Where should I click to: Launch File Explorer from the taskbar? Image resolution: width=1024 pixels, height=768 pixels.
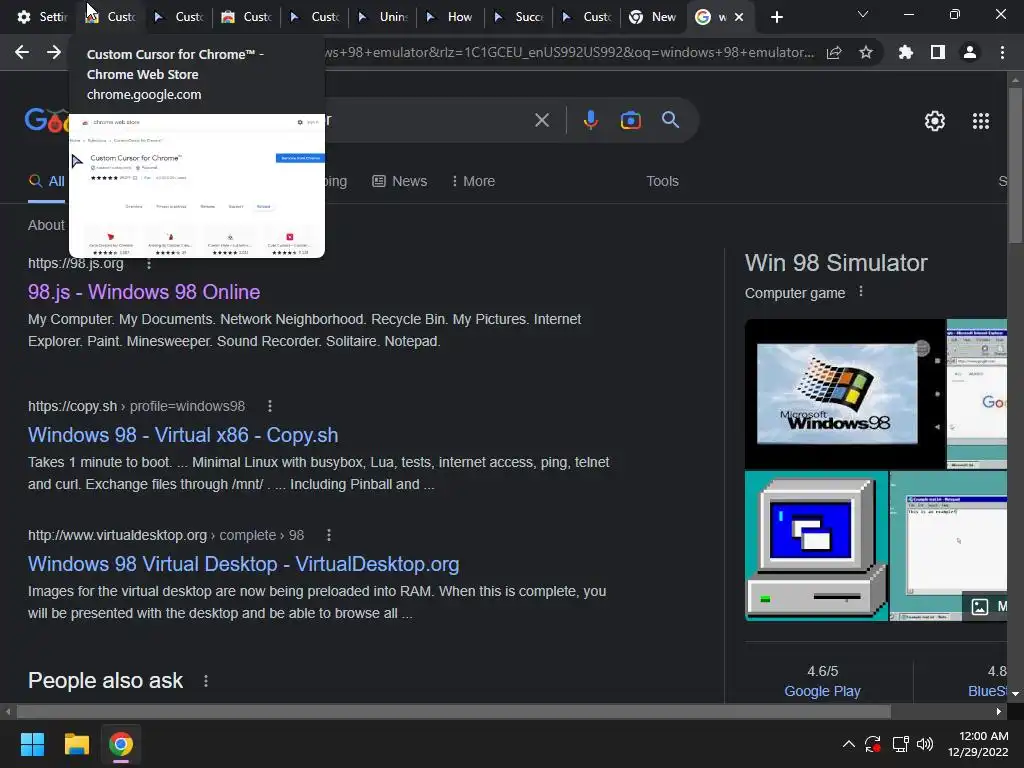(76, 744)
